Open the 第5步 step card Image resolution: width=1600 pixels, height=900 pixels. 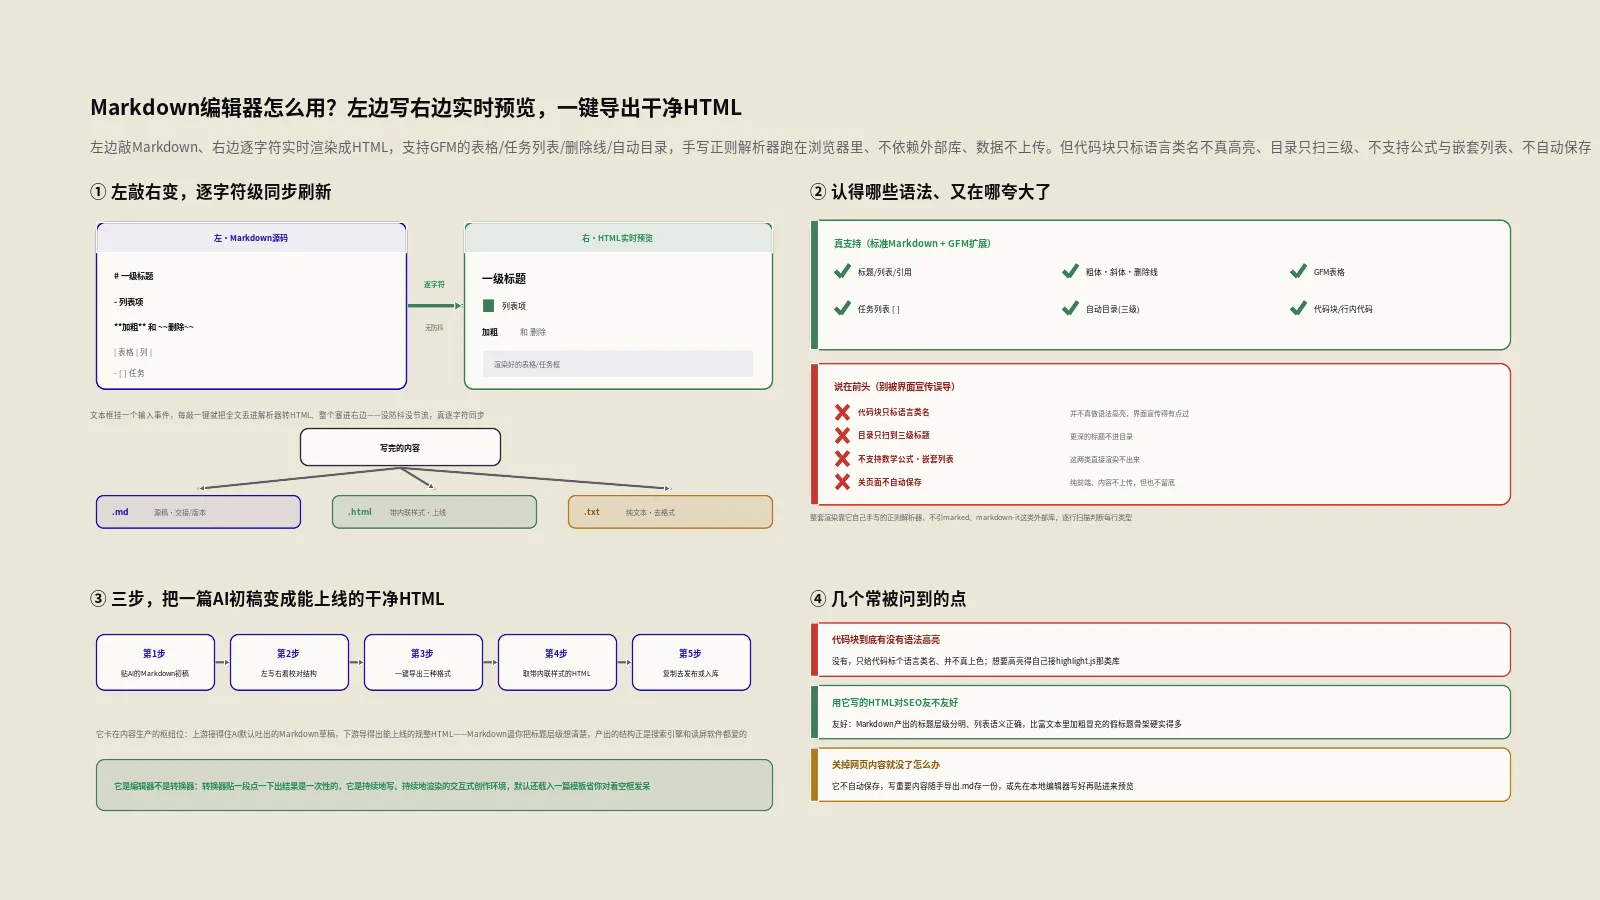pos(691,662)
